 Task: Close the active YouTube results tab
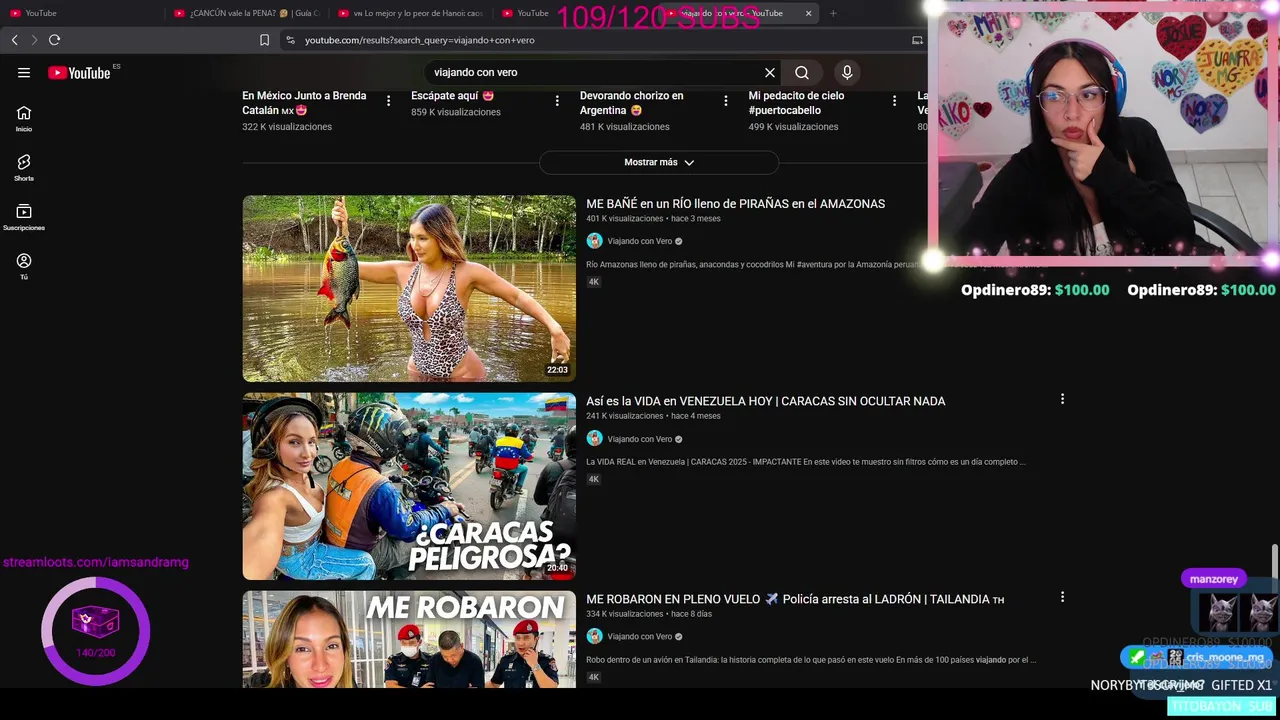(808, 13)
